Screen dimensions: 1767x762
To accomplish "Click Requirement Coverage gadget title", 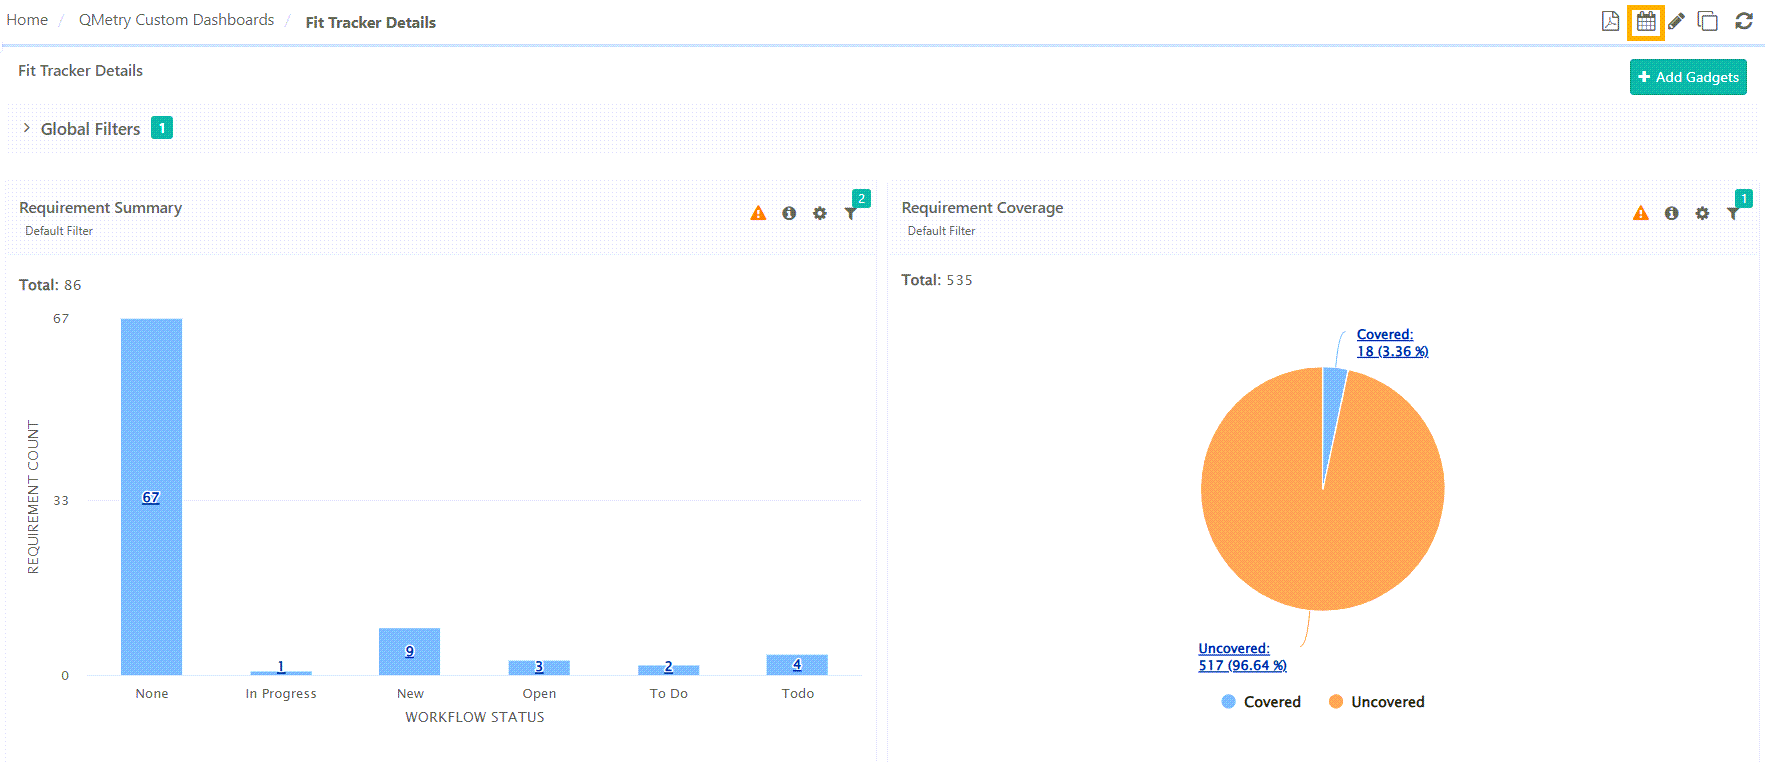I will (982, 208).
